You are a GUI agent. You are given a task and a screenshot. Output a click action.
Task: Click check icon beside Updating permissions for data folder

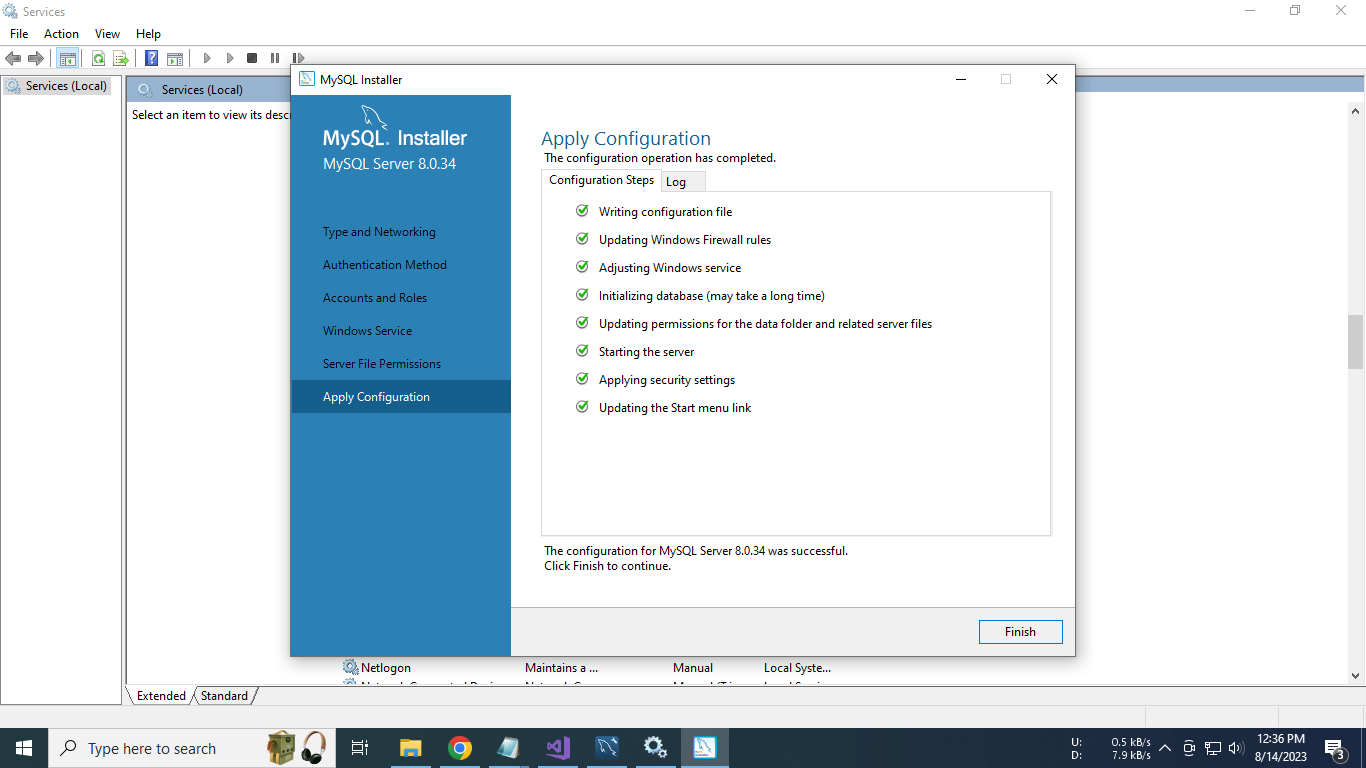[582, 323]
